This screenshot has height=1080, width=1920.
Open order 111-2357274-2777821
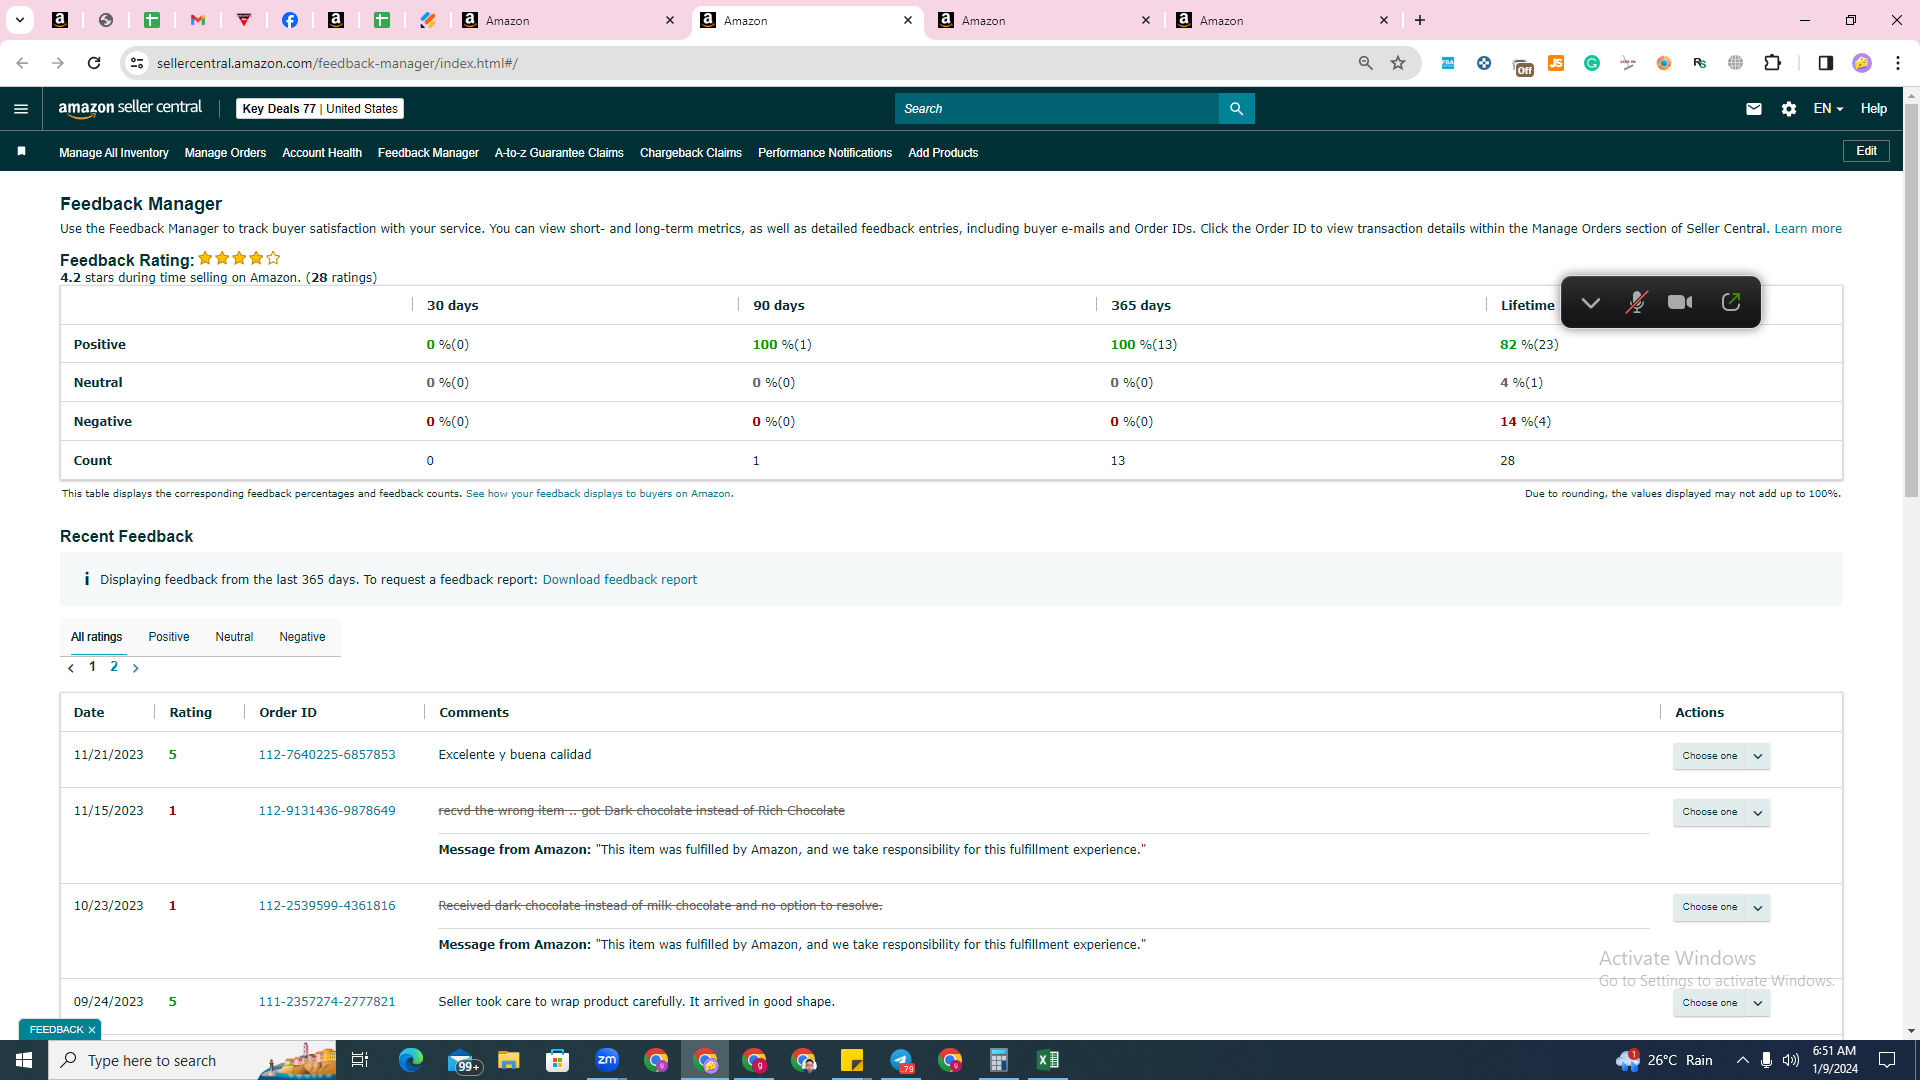pyautogui.click(x=327, y=1002)
